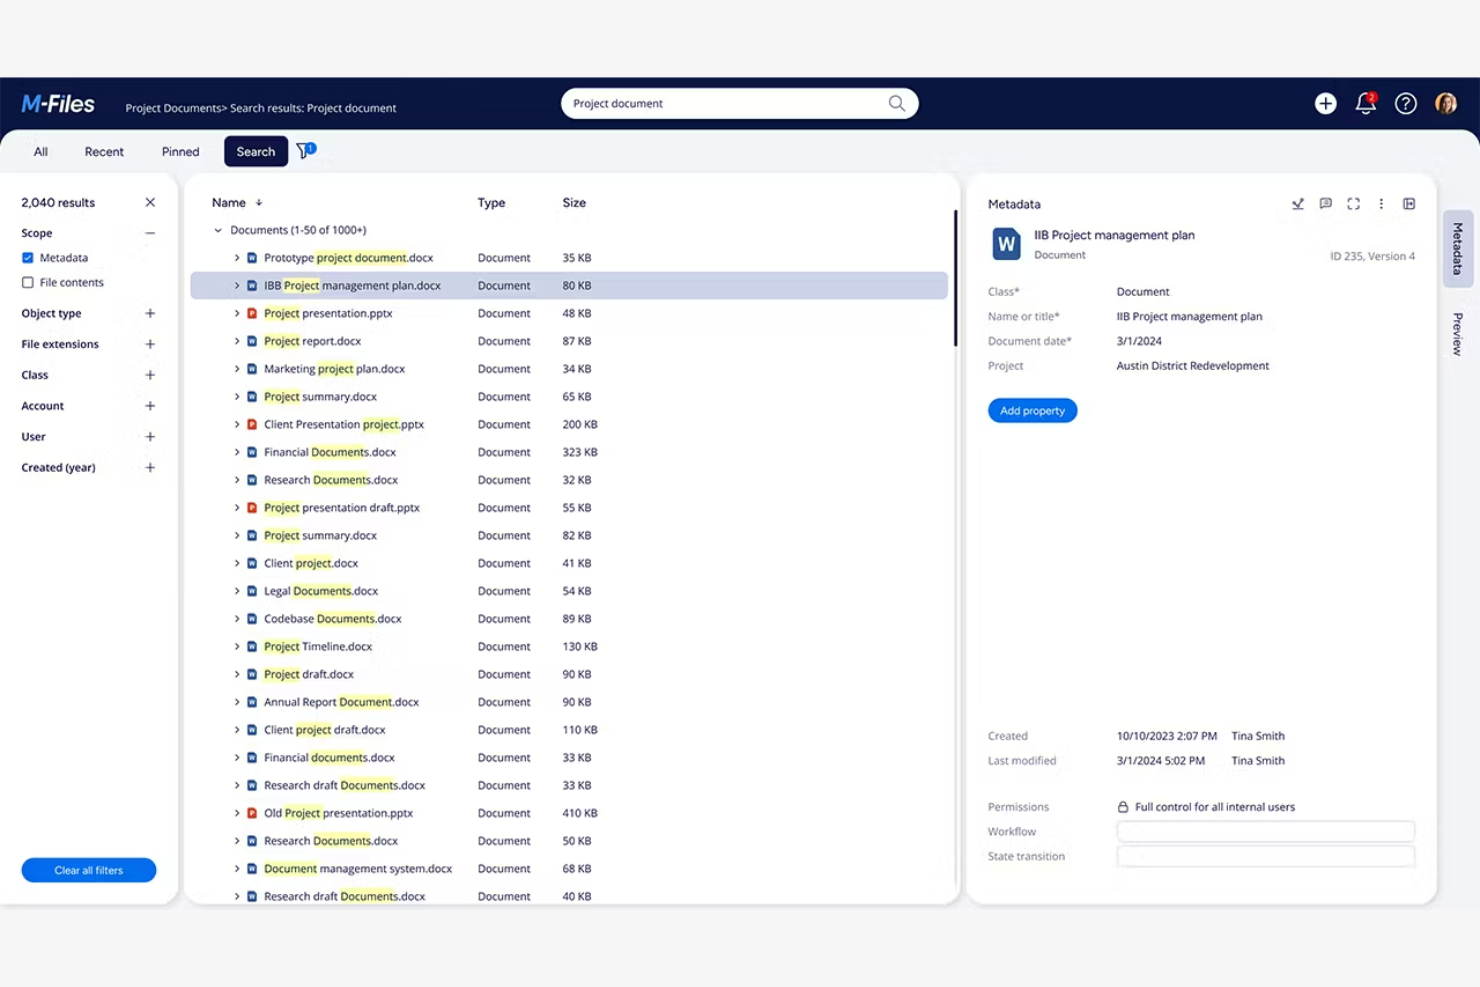Open your profile avatar menu
Screen dimensions: 1480x987
(x=1446, y=103)
